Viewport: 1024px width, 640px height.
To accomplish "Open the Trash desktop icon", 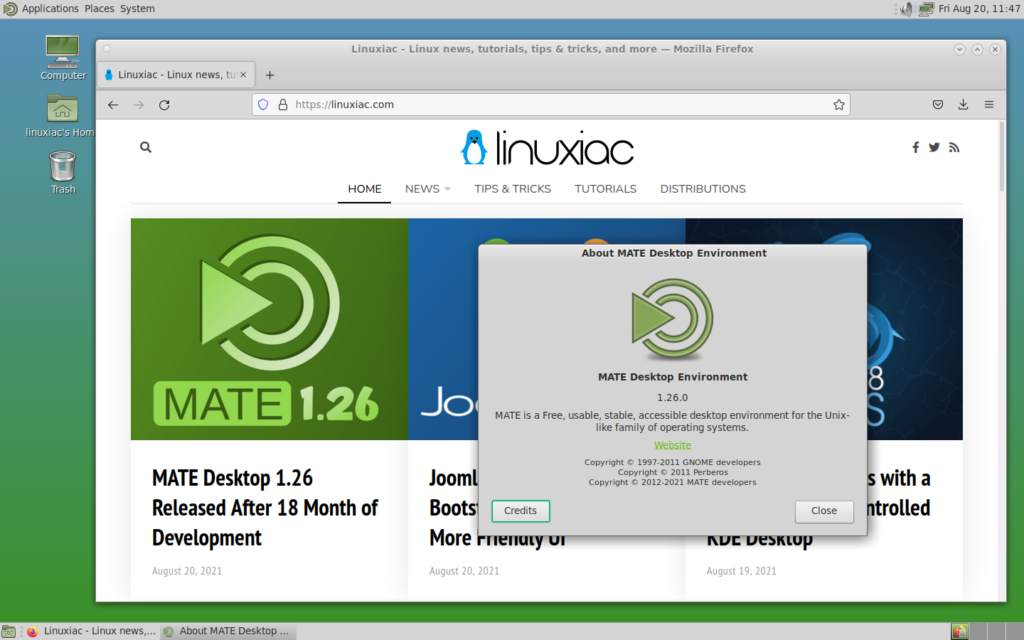I will [x=63, y=172].
